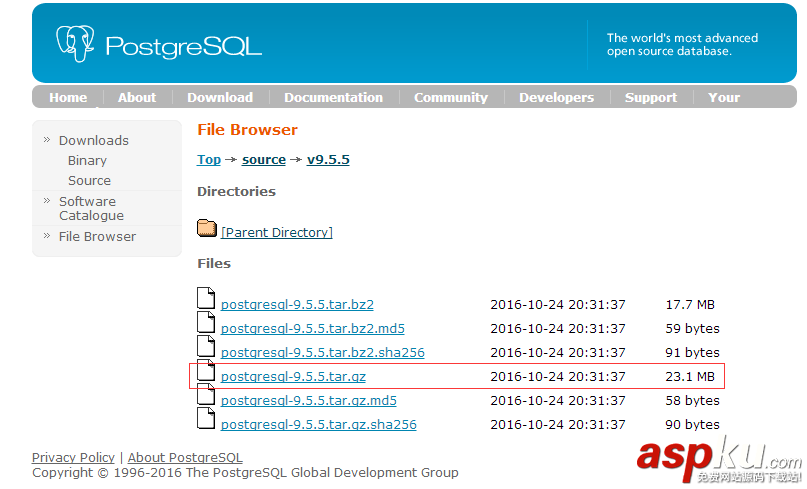Click file icon beside postgresql-9.5.5.tar.gz.md5
The height and width of the screenshot is (489, 807).
pos(206,394)
